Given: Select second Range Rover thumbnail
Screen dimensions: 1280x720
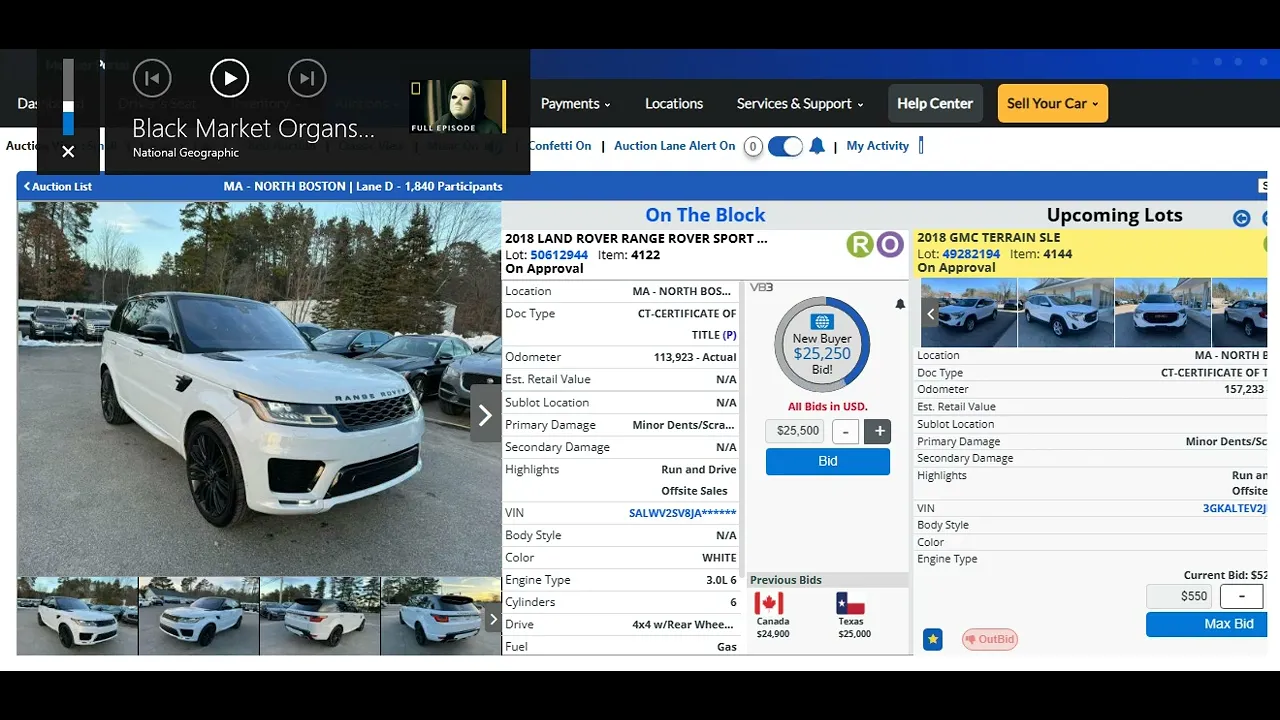Looking at the screenshot, I should 199,616.
